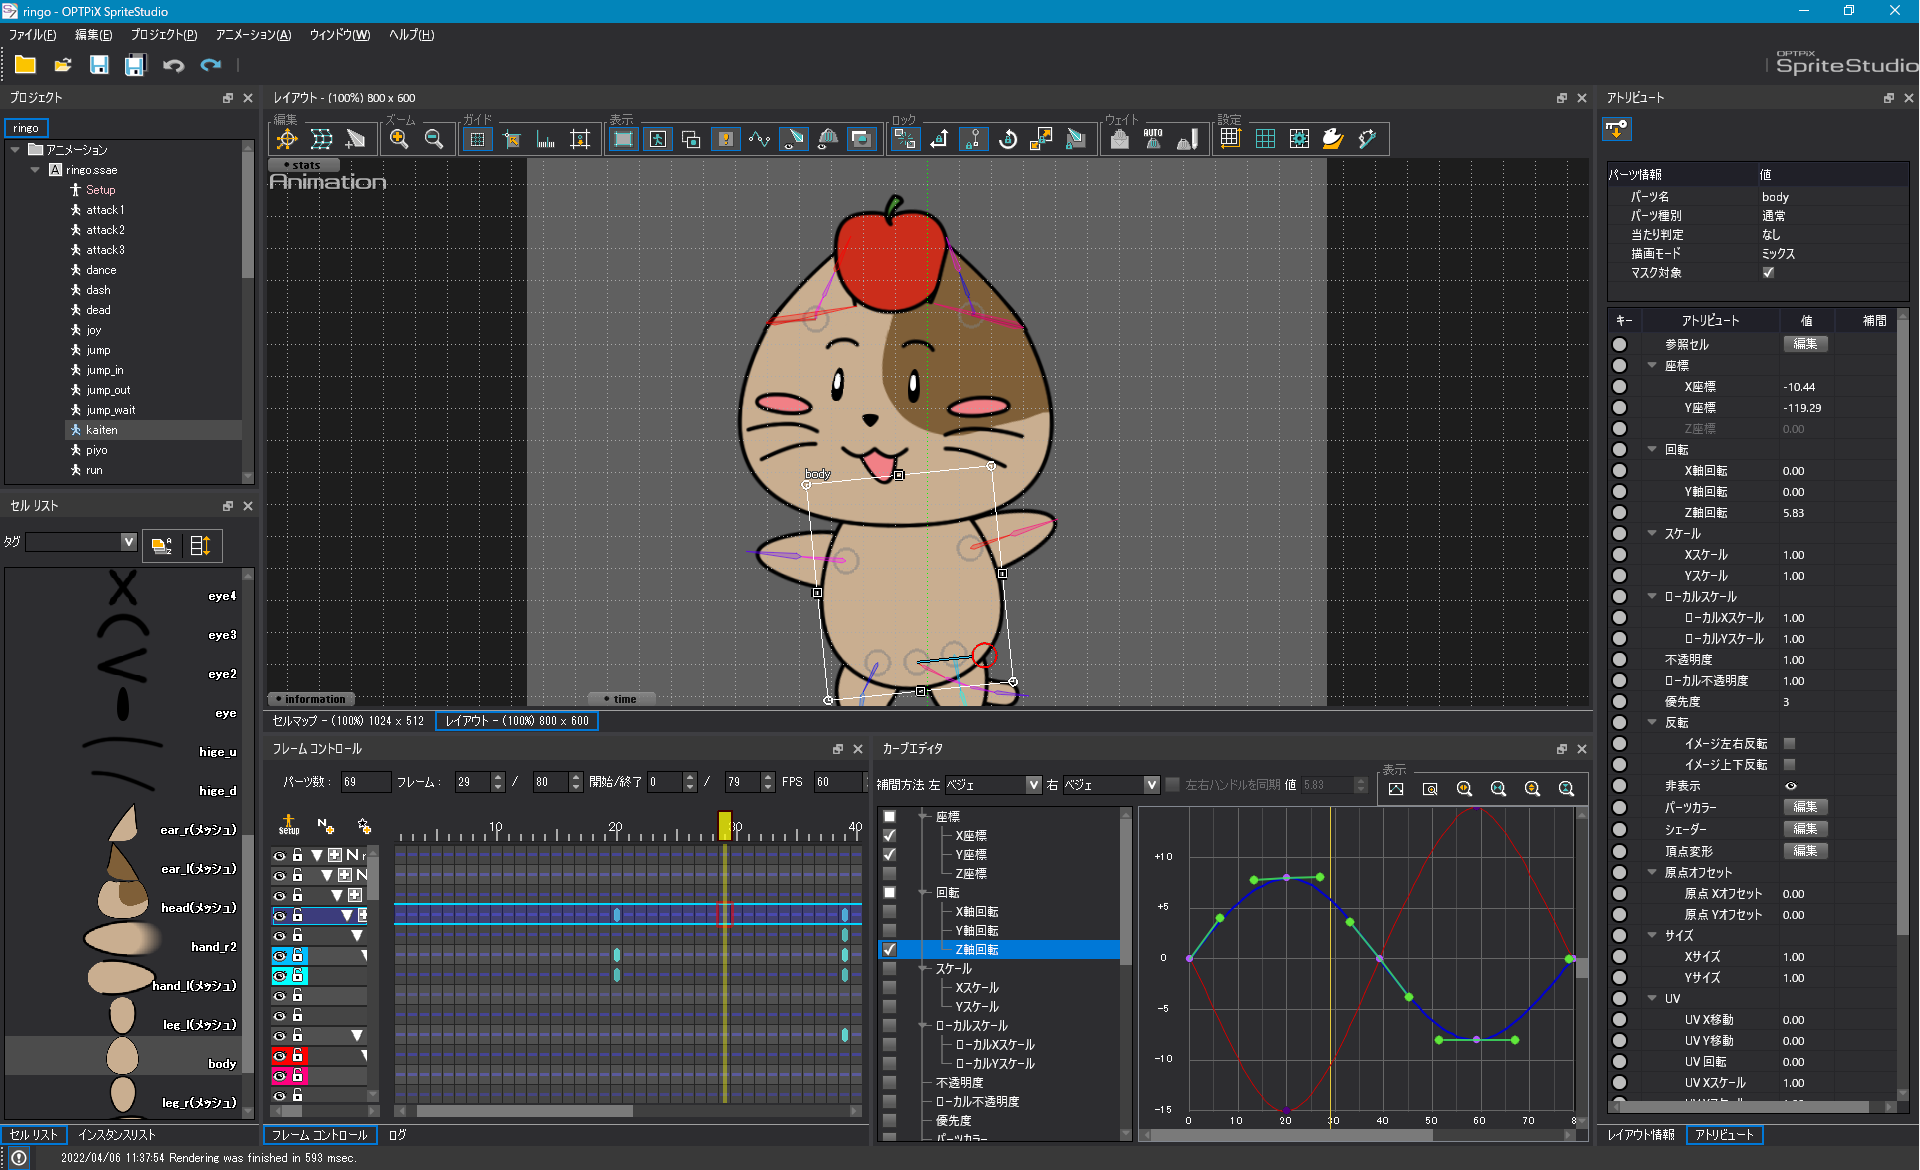
Task: Click the zoom in magnifier in layout toolbar
Action: (399, 139)
